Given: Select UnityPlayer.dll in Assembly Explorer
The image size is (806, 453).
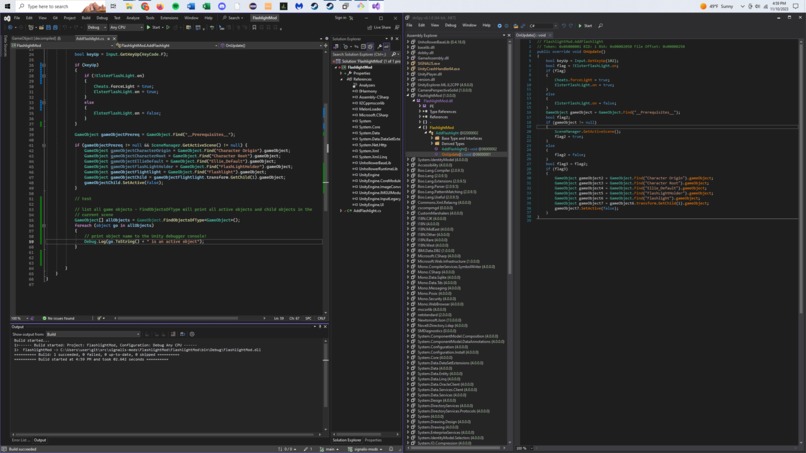Looking at the screenshot, I should click(429, 74).
